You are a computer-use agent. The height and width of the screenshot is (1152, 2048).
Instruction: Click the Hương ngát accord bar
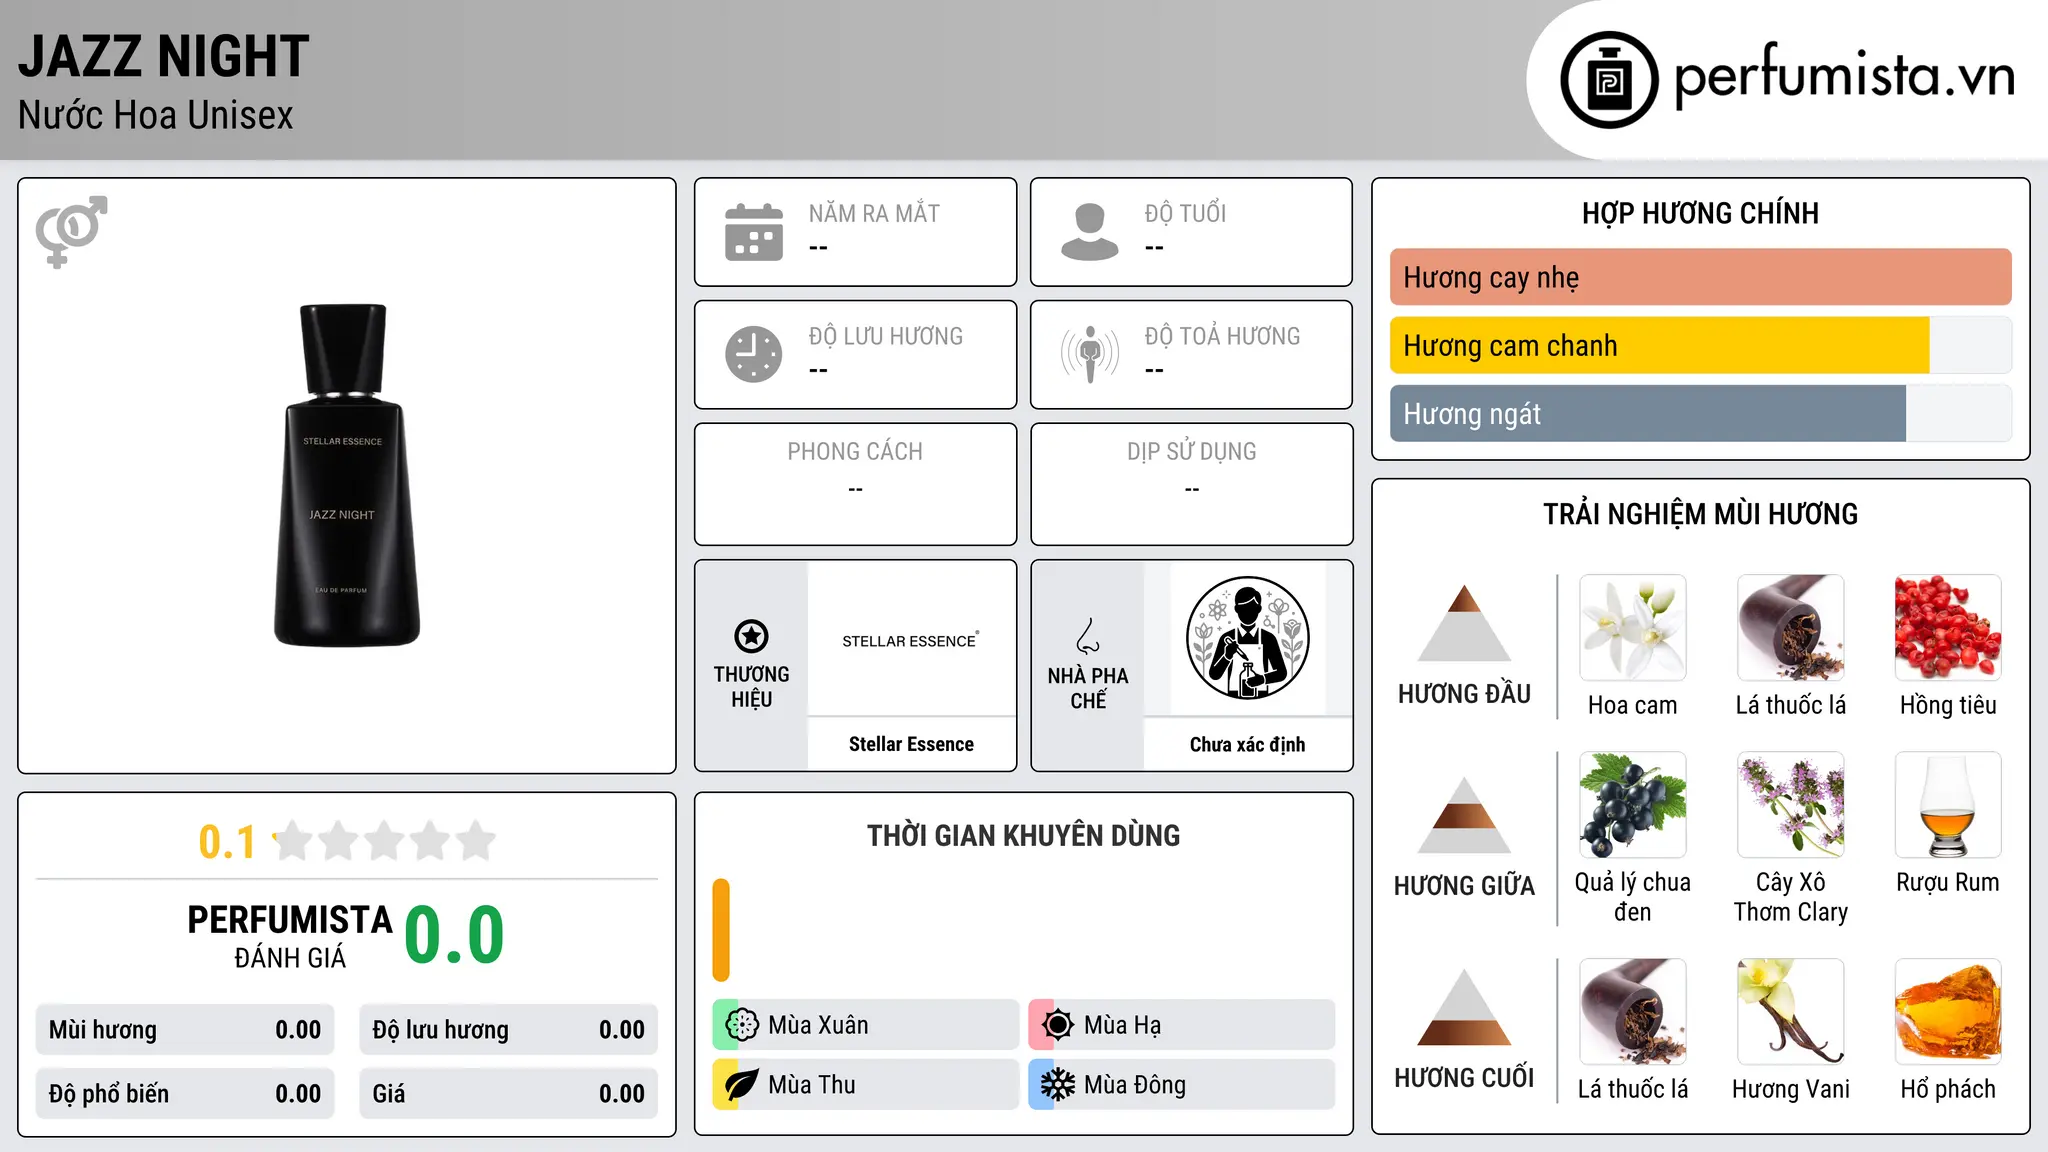[x=1700, y=413]
